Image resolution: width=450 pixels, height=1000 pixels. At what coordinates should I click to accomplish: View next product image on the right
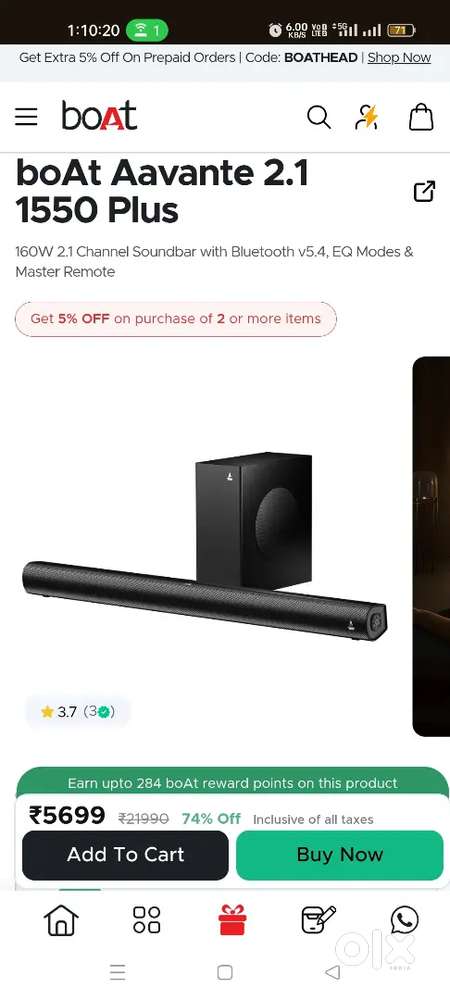point(432,546)
